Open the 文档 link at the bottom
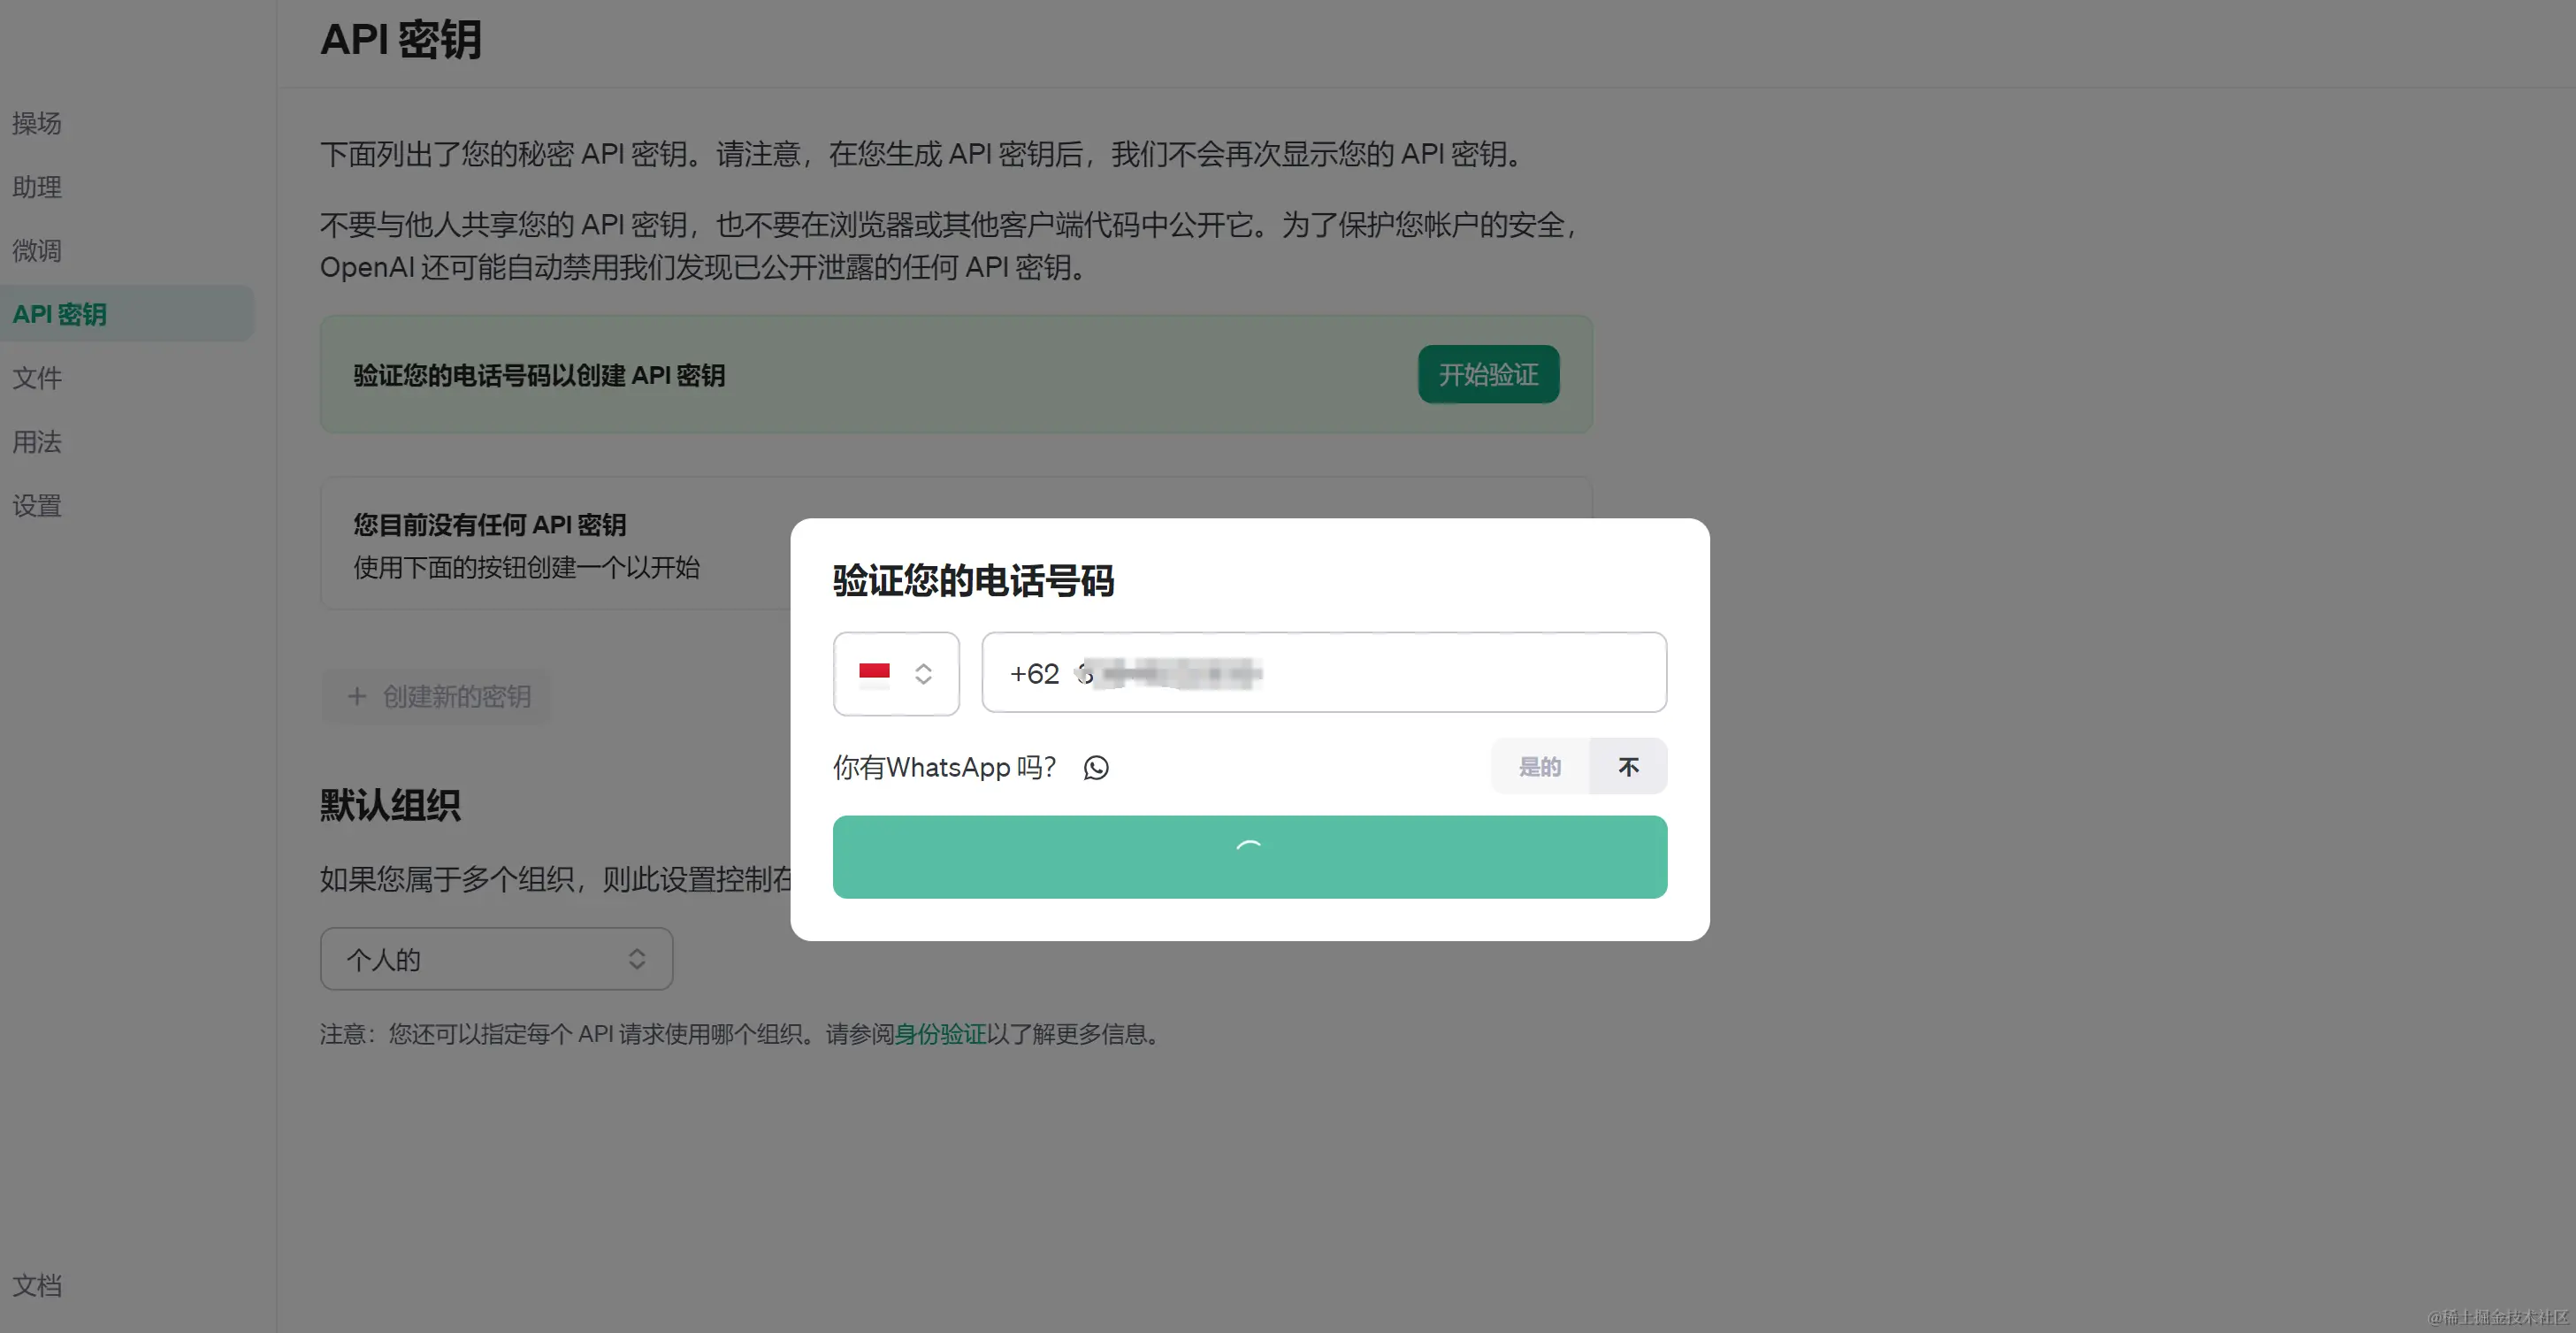 tap(38, 1286)
